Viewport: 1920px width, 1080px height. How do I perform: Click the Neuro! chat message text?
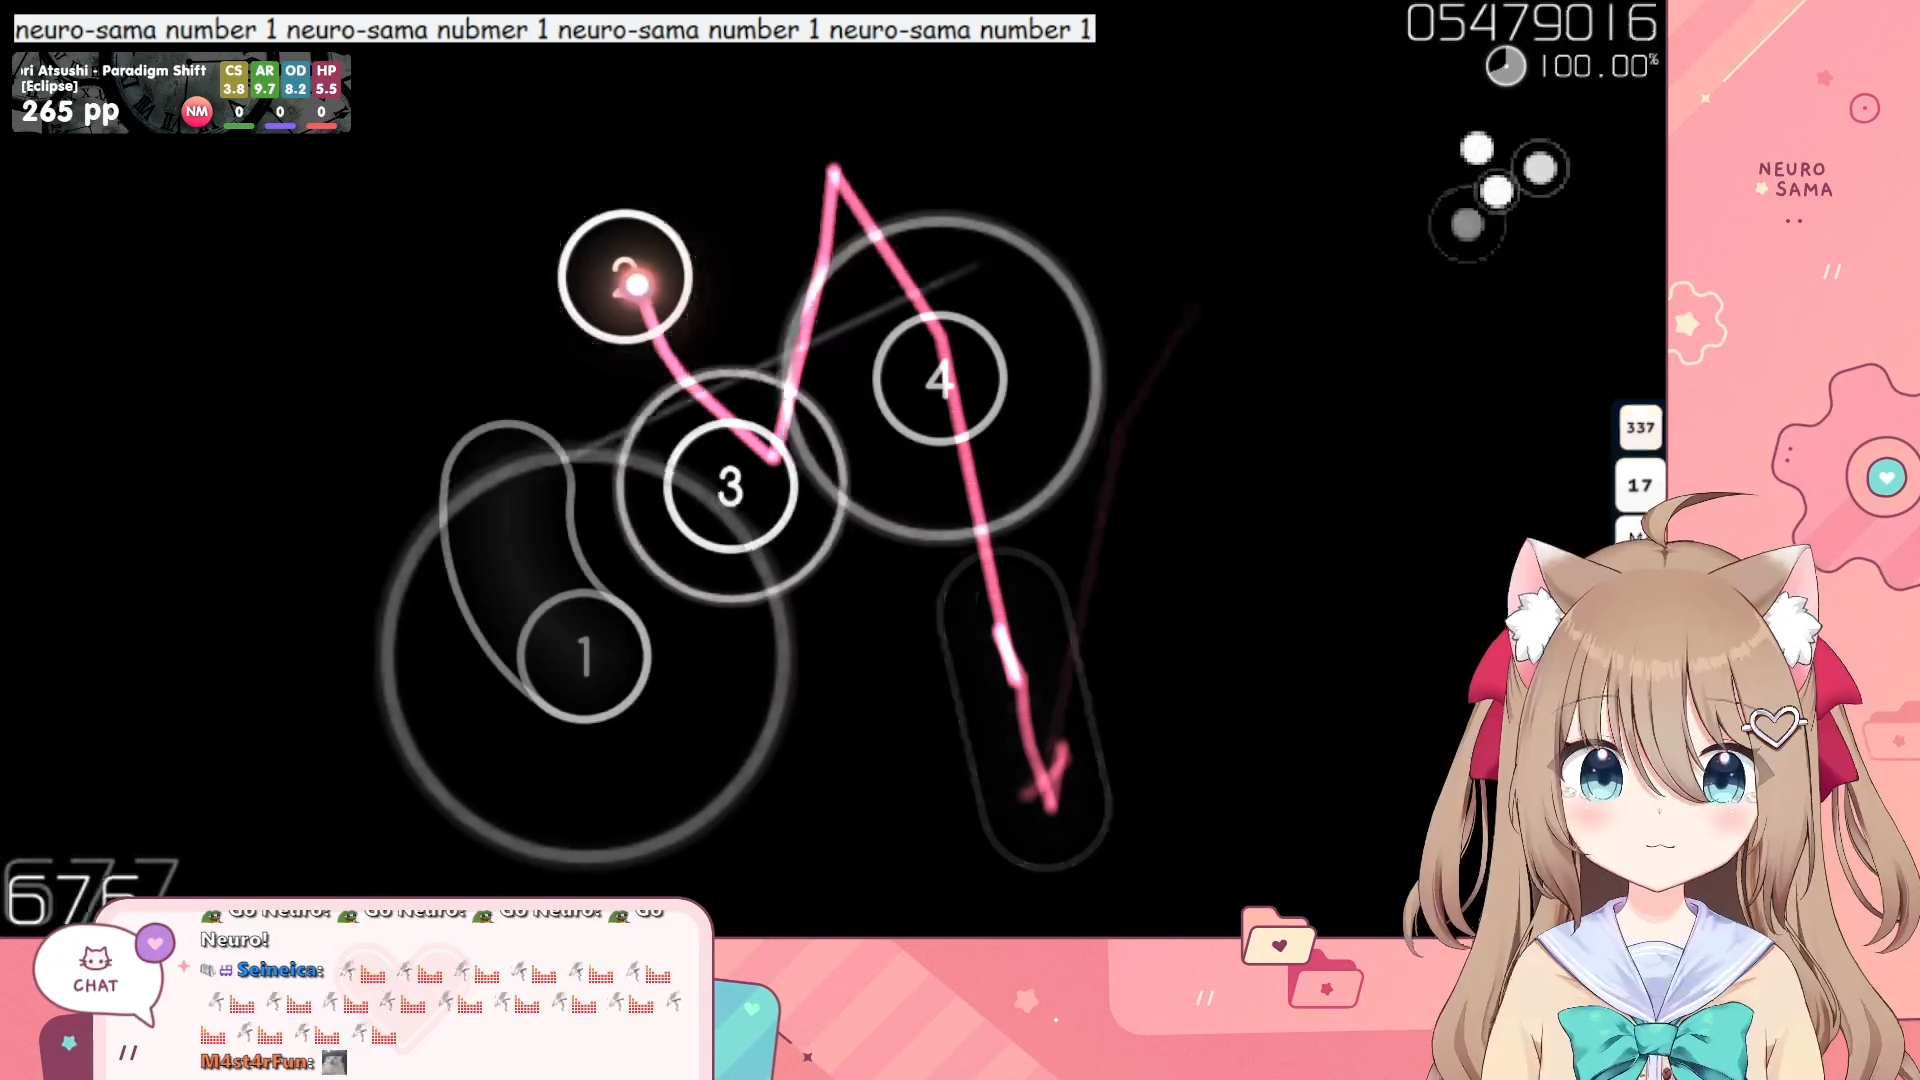click(x=235, y=940)
